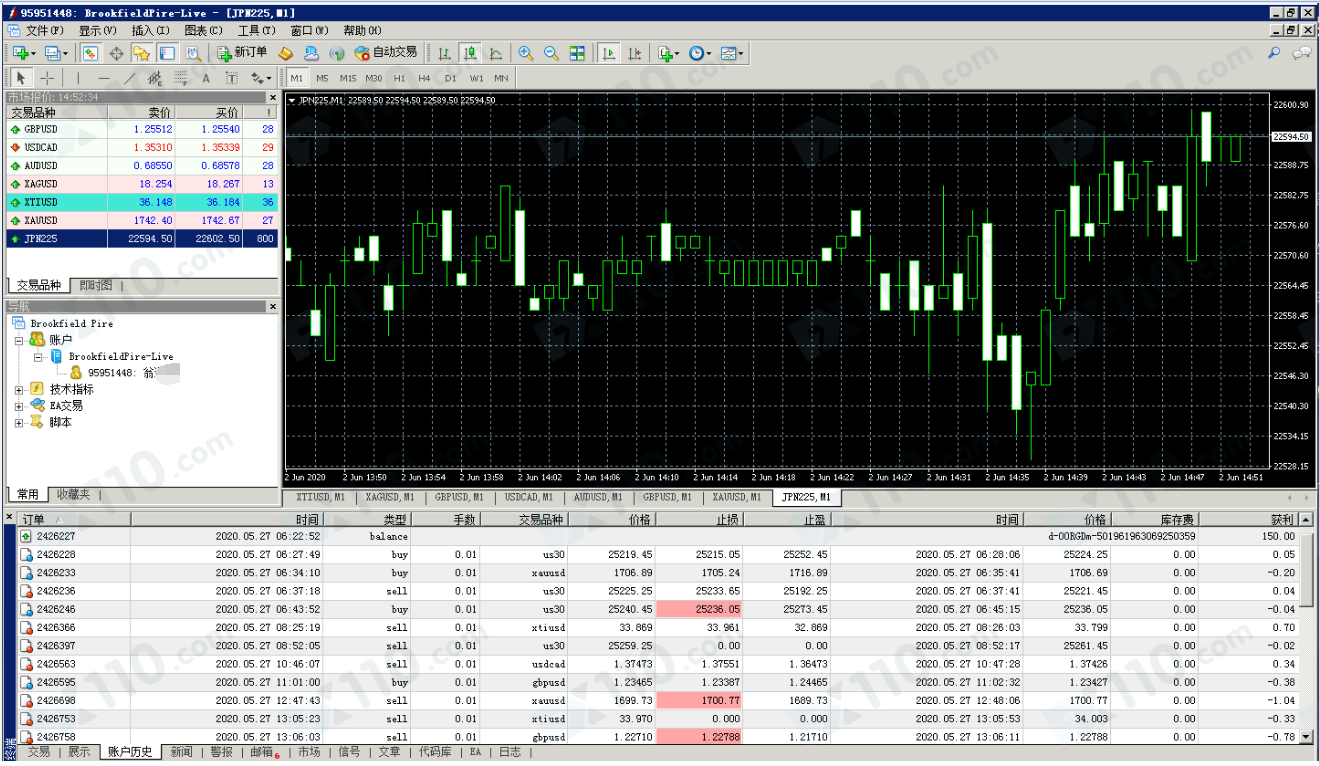Expand the EA交易 tree node

pos(19,406)
